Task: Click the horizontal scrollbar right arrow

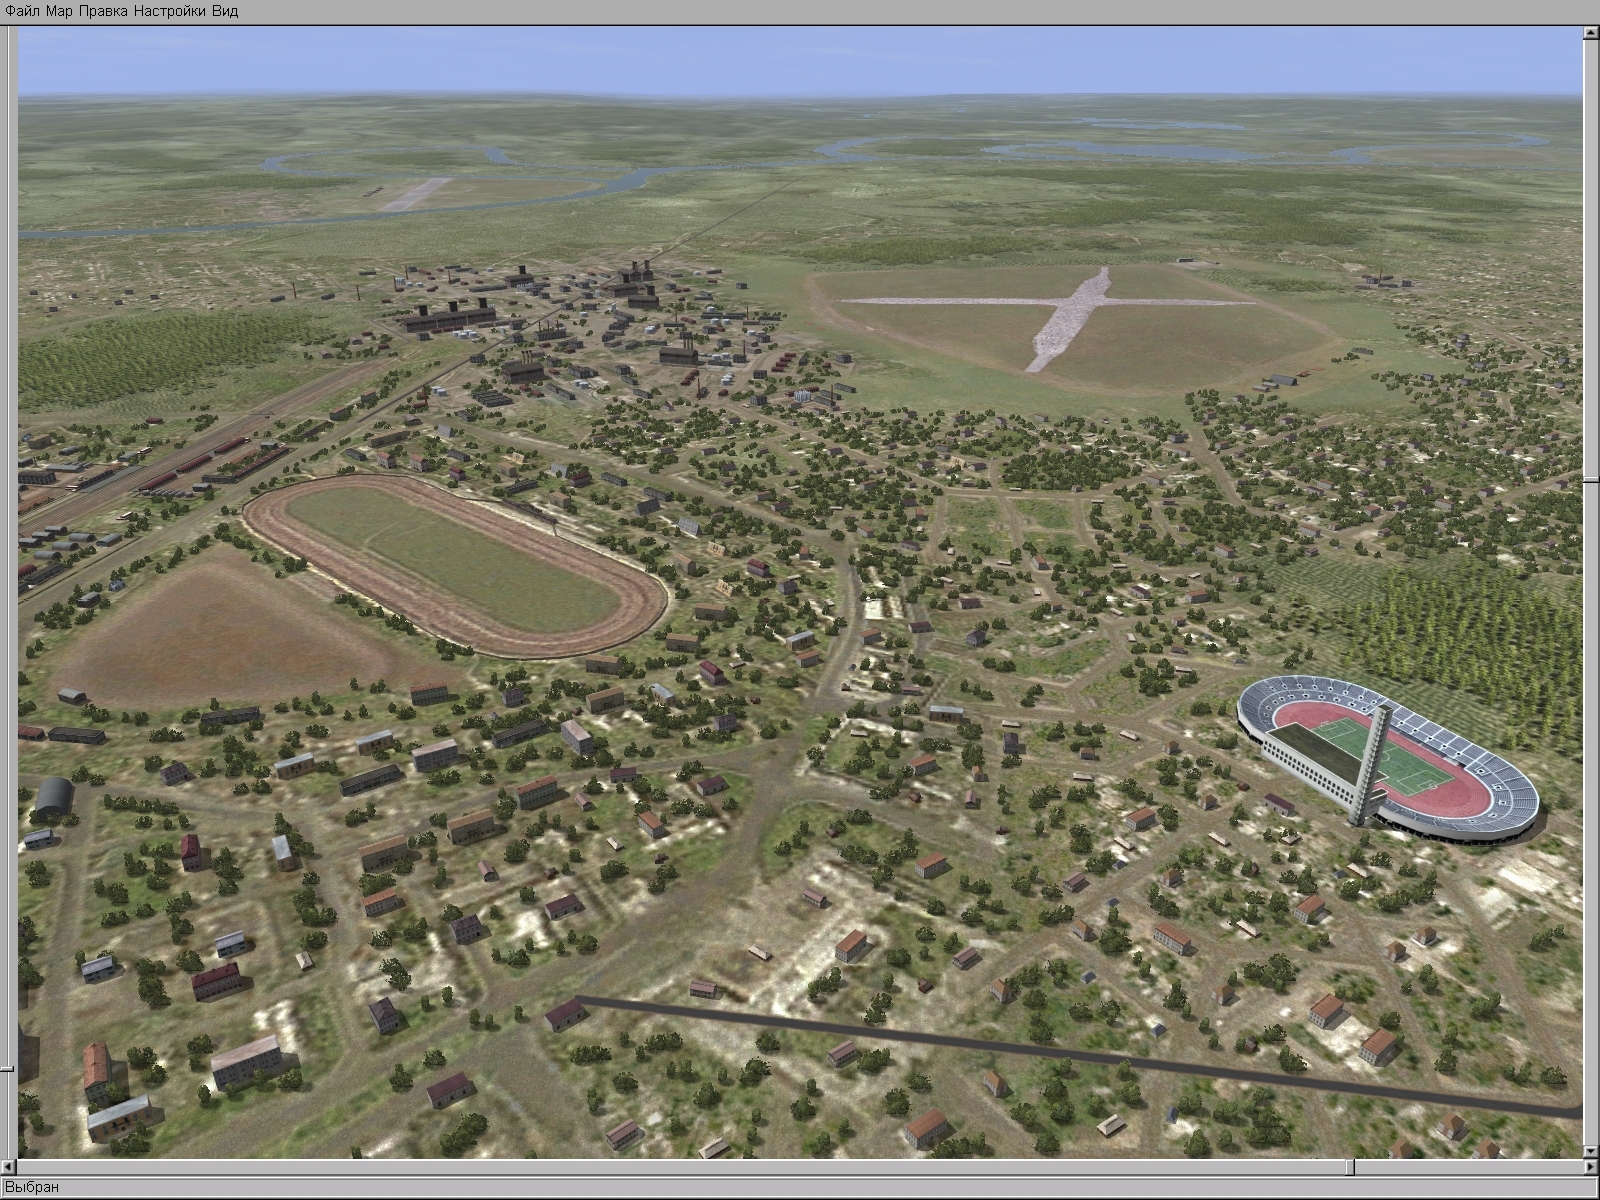Action: (1591, 1167)
